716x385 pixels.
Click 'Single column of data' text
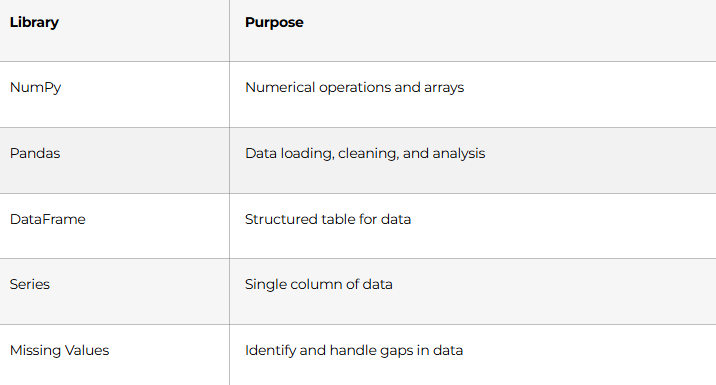pos(319,284)
